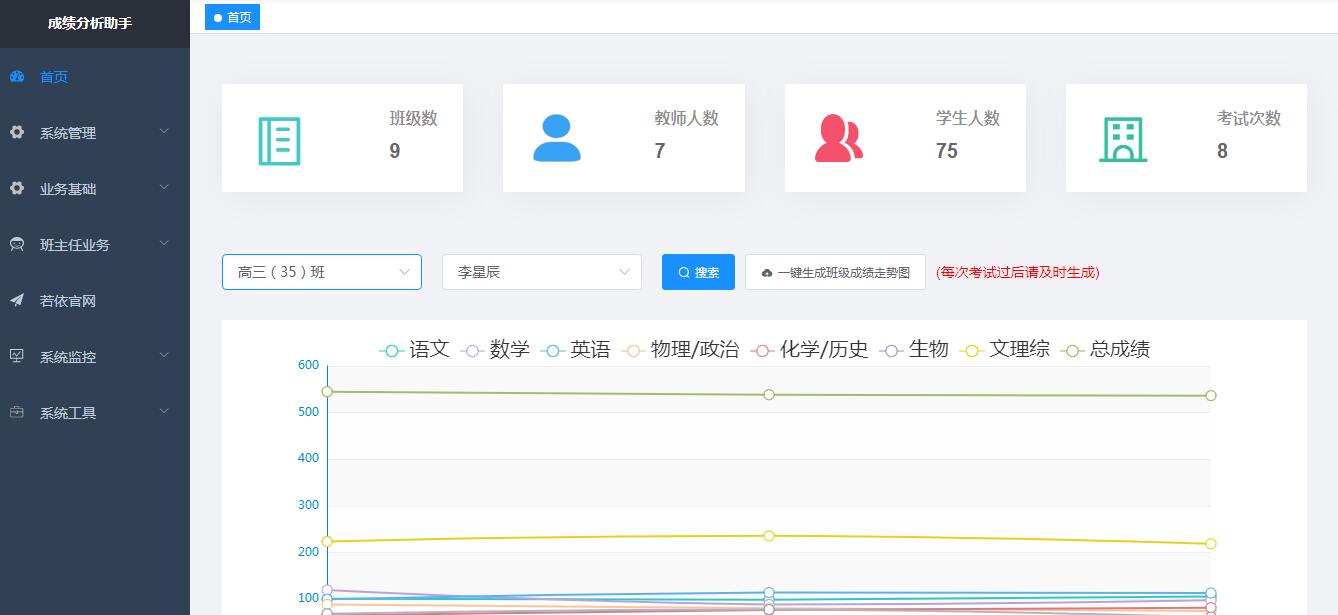Open the 高三（35）班 class dropdown

coord(321,271)
